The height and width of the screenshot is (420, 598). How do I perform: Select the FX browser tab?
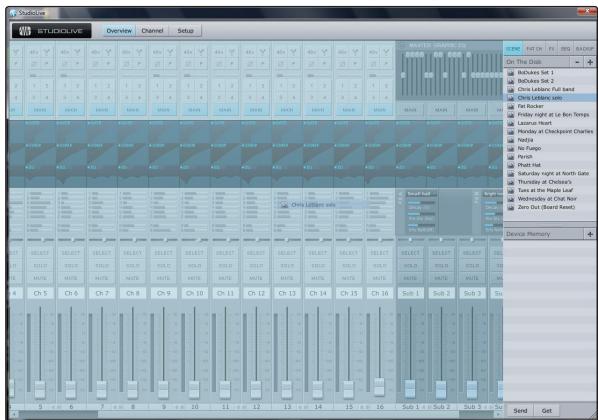pyautogui.click(x=551, y=49)
